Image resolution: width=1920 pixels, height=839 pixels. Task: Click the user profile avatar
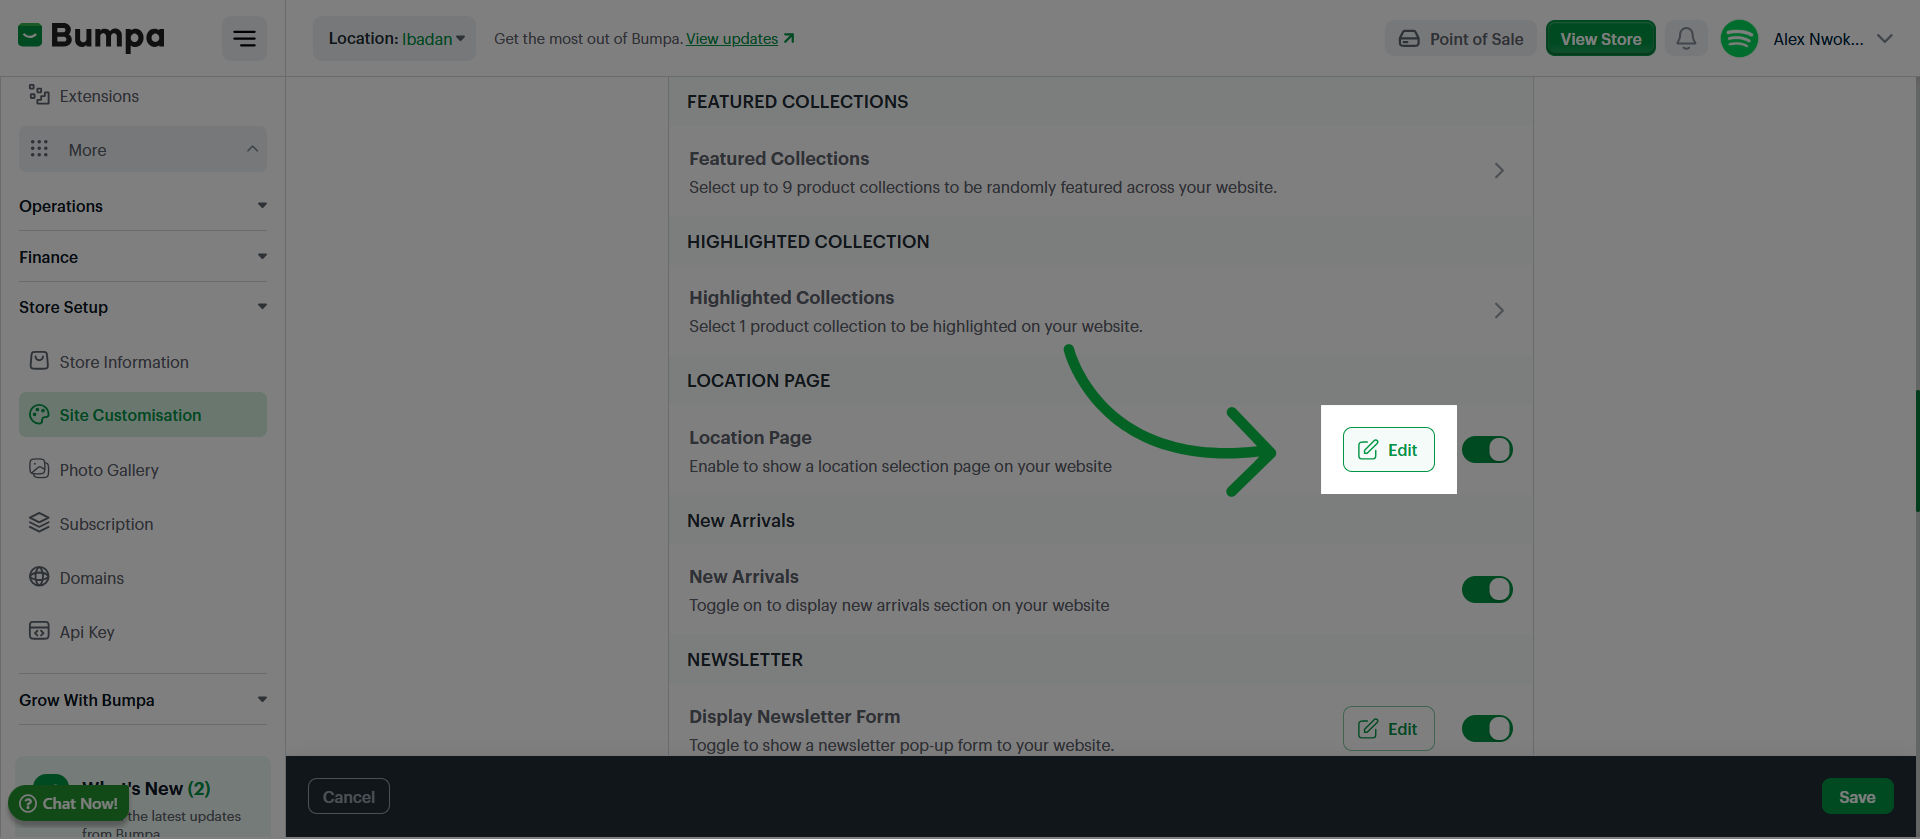click(1739, 39)
